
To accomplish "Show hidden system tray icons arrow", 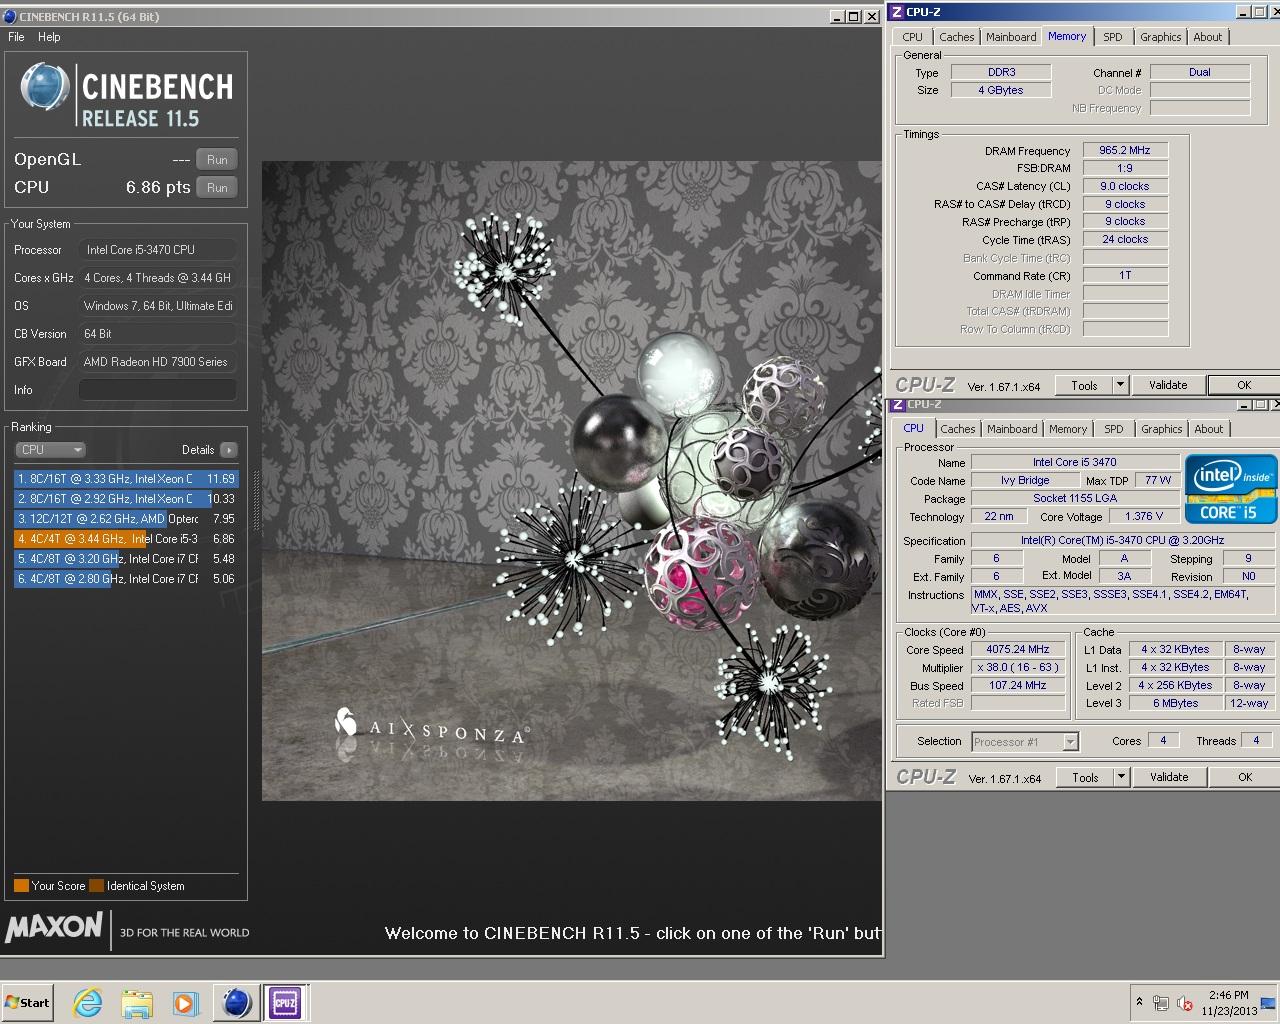I will tap(1139, 1002).
